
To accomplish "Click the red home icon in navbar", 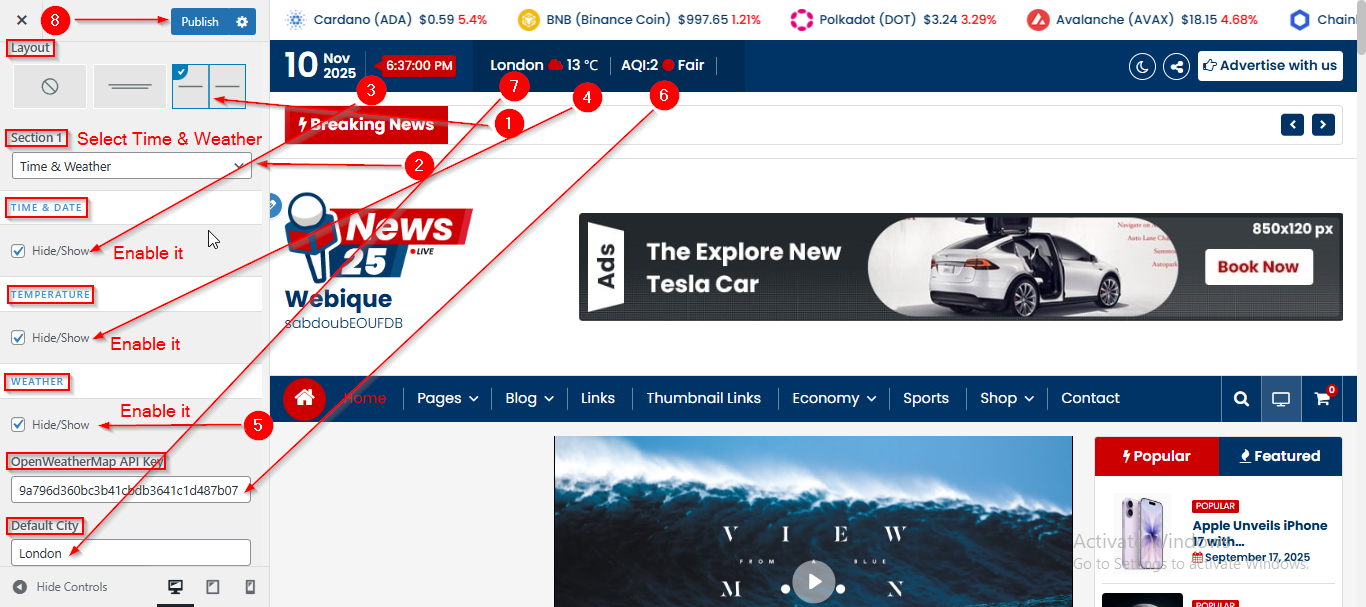I will tap(305, 398).
